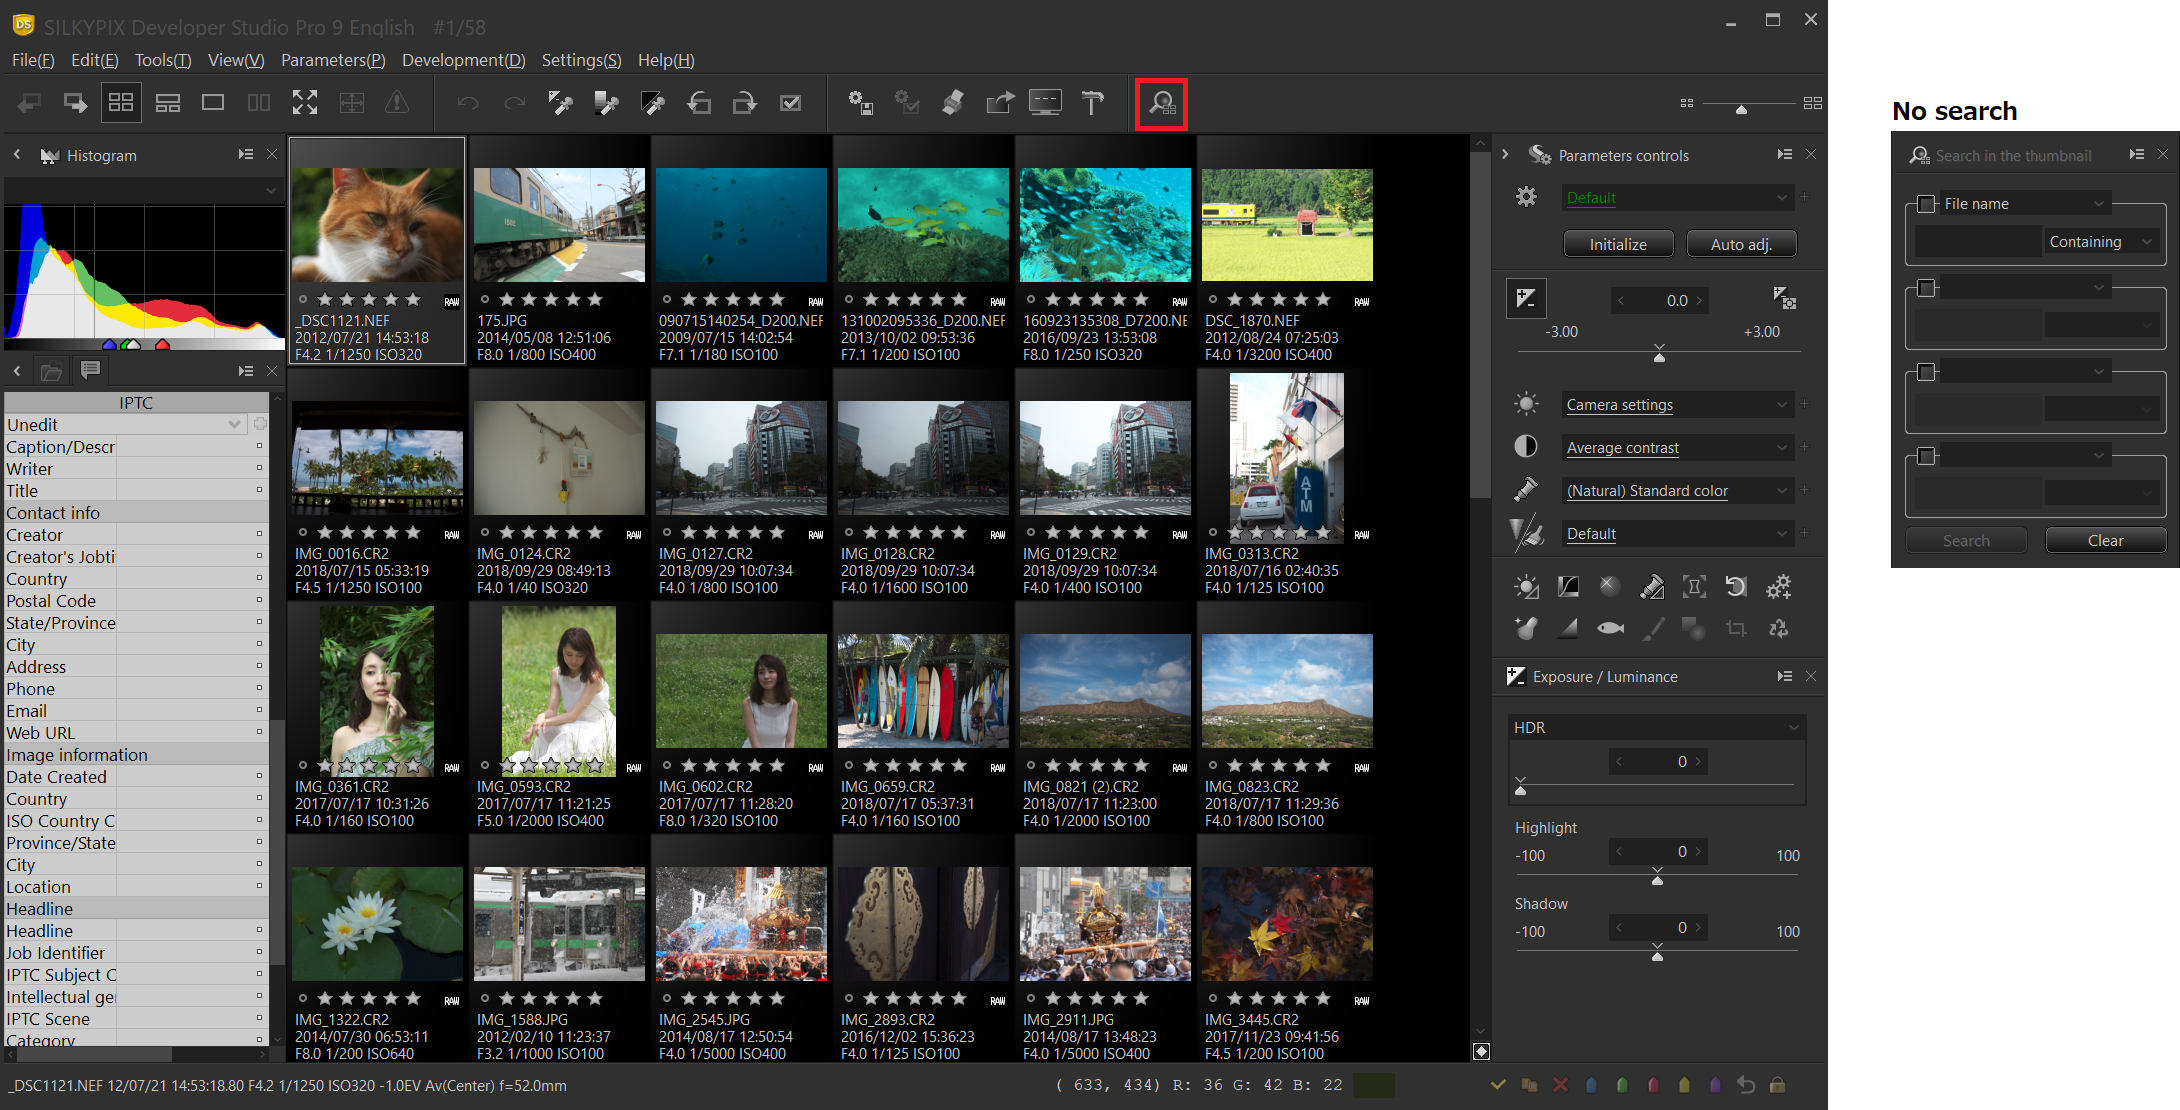Viewport: 2180px width, 1110px height.
Task: Click the Search button in search panel
Action: (1966, 541)
